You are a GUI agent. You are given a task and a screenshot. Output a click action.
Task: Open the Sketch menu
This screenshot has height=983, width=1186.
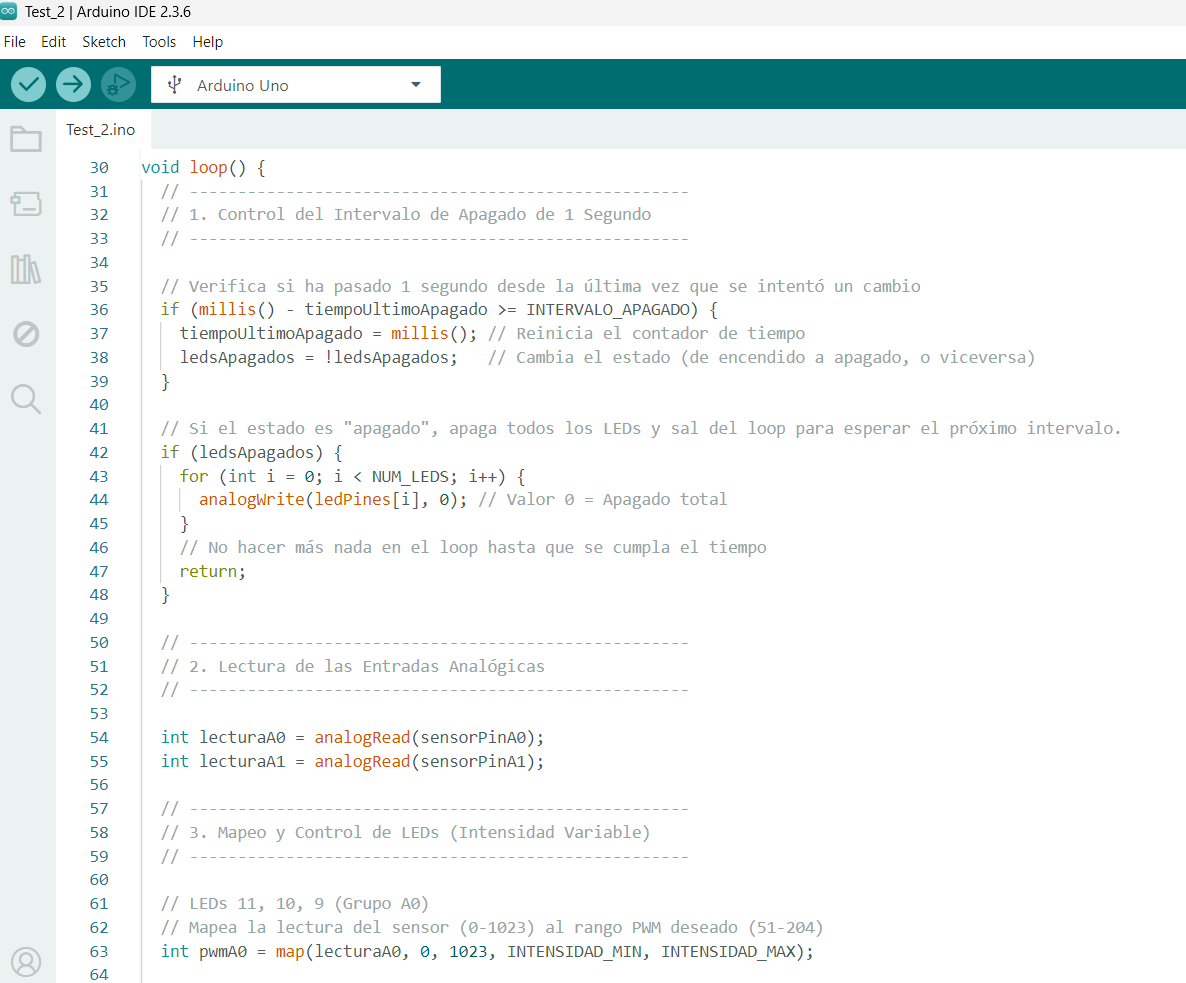point(104,42)
